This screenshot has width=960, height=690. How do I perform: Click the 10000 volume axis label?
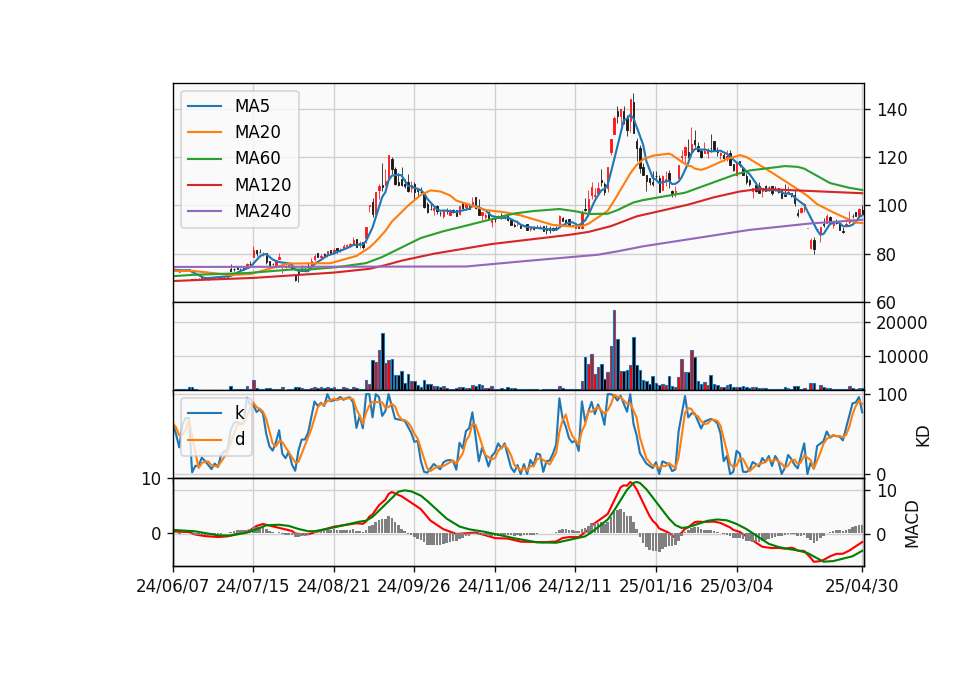coord(902,357)
